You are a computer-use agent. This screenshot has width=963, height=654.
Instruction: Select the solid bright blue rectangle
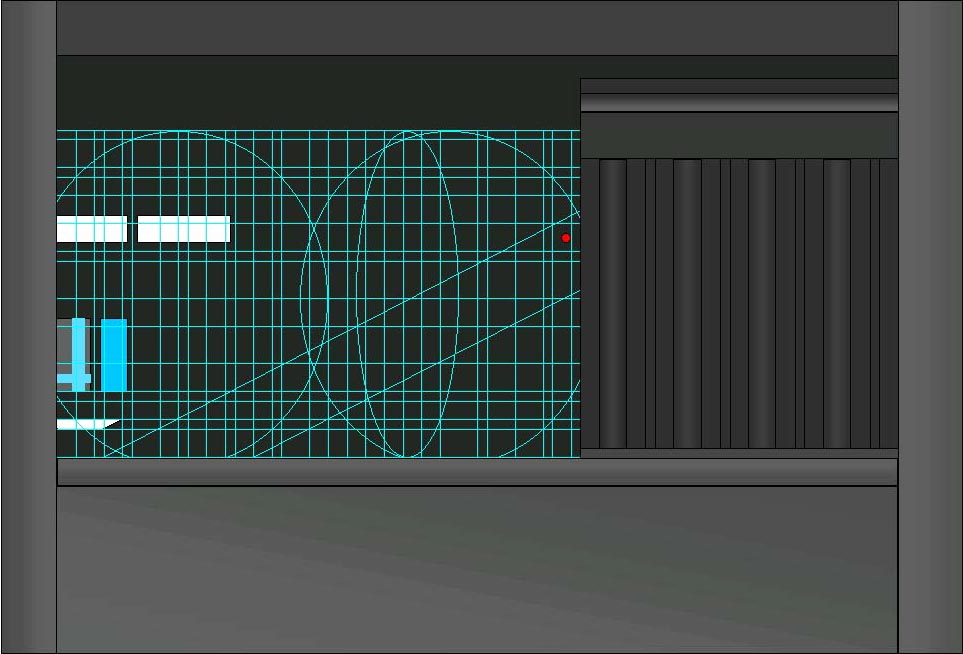[114, 355]
